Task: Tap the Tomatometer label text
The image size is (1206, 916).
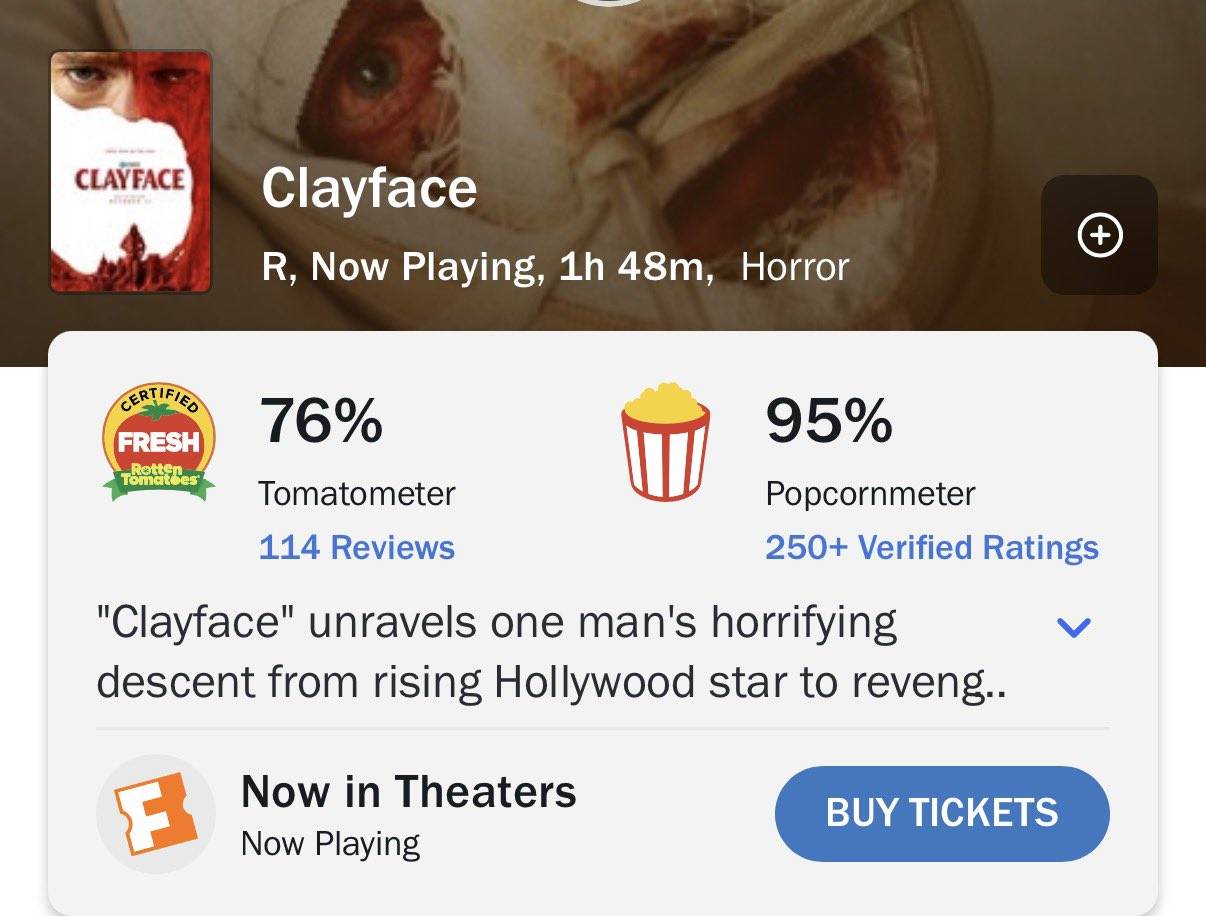Action: point(357,493)
